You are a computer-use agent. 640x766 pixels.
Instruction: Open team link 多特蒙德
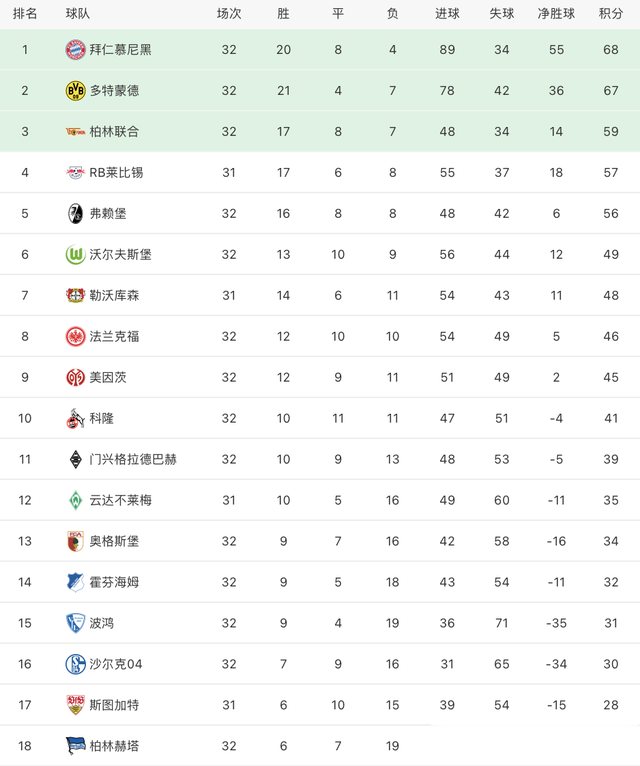[114, 90]
